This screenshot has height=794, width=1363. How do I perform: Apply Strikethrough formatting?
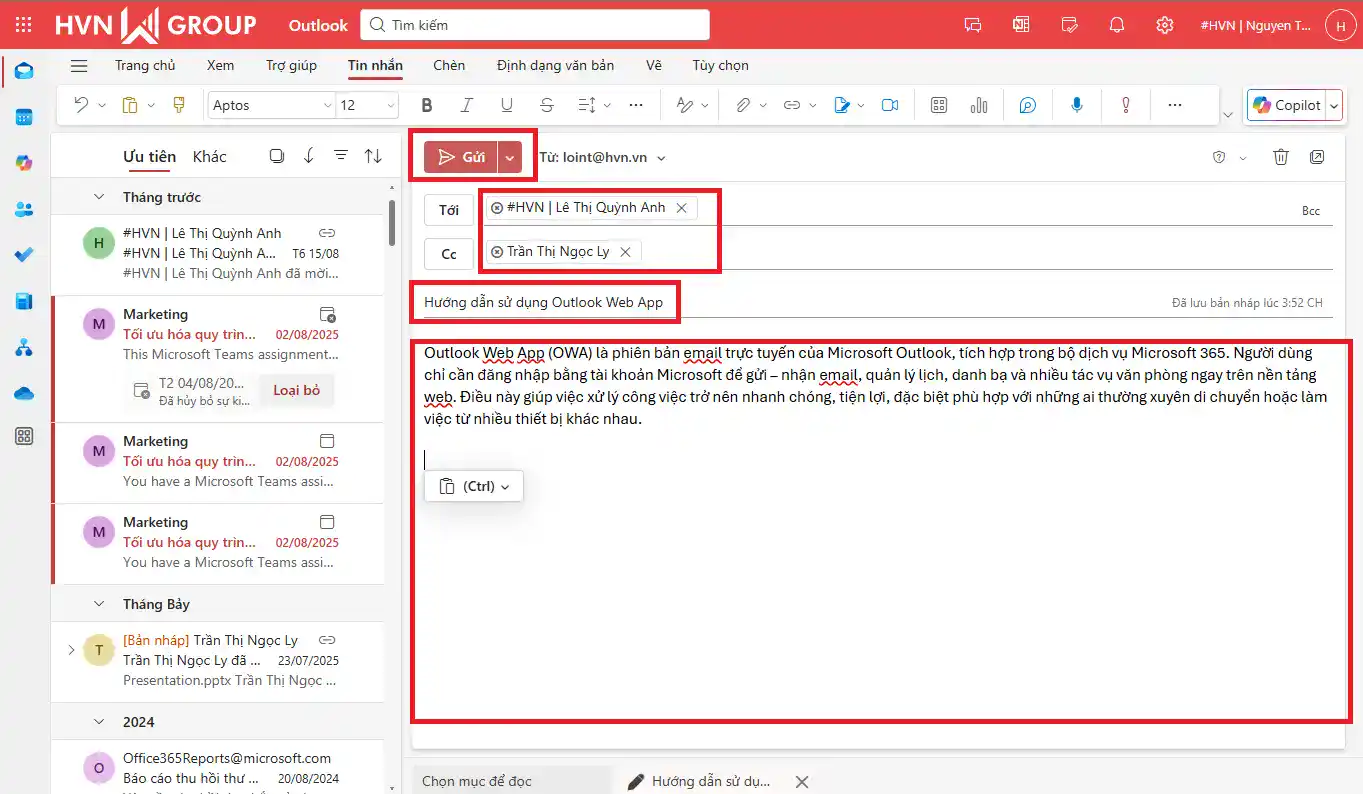[x=546, y=105]
